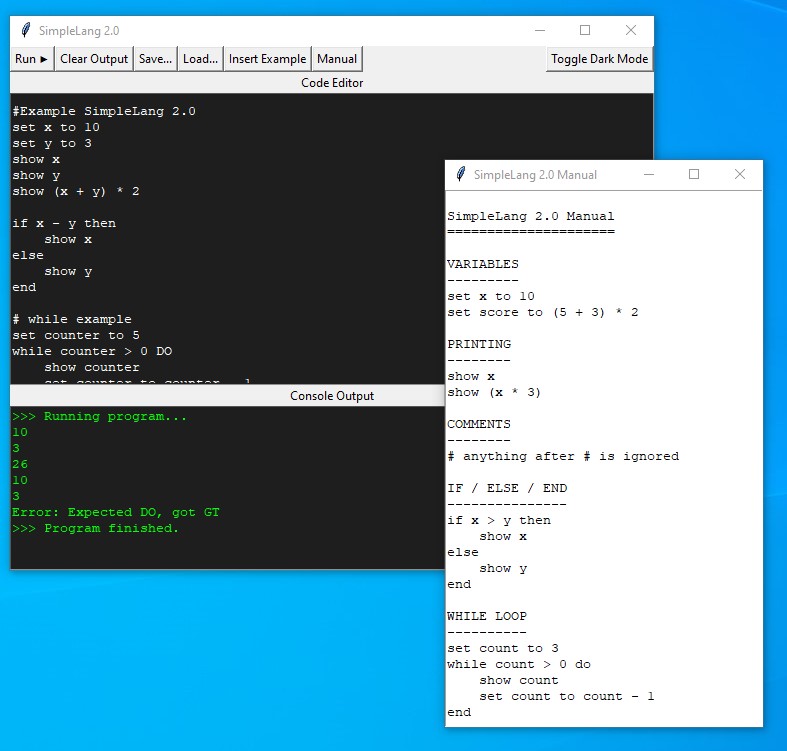Click the Insert Example button
787x751 pixels.
pyautogui.click(x=267, y=59)
